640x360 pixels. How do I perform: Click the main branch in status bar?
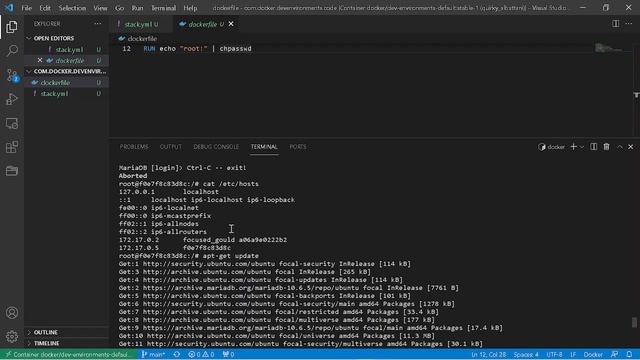click(153, 354)
